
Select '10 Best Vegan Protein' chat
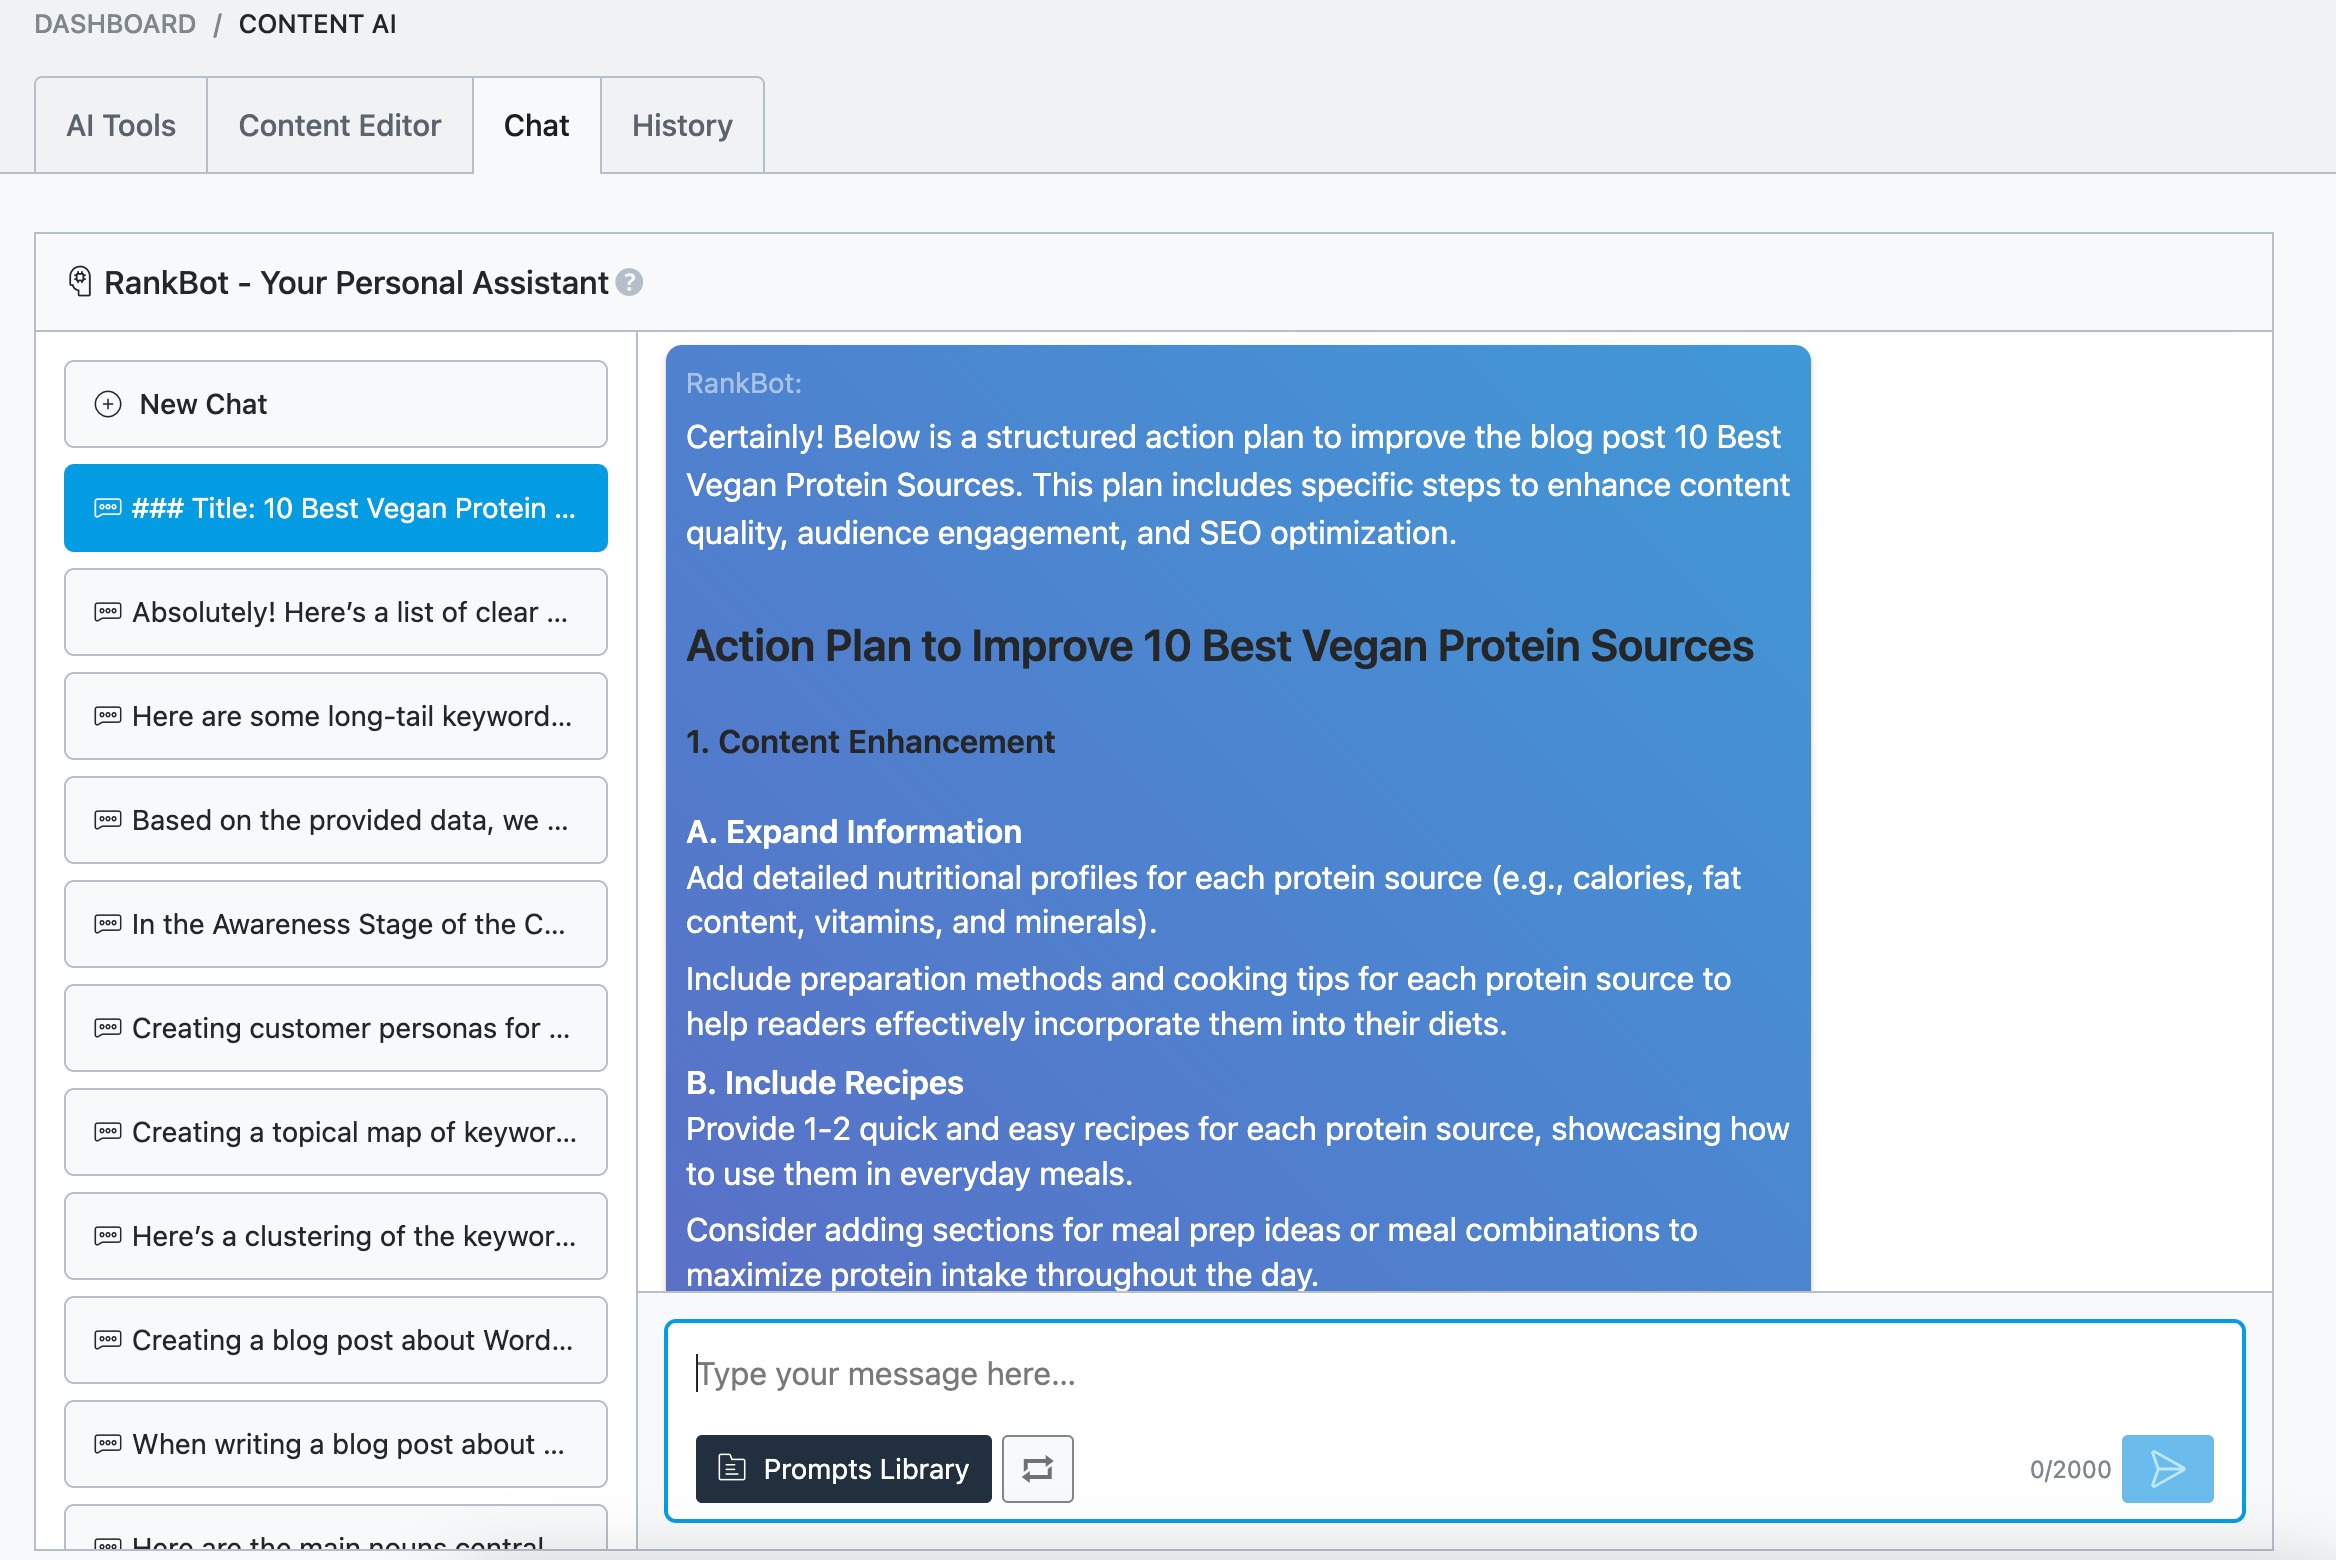(x=335, y=508)
